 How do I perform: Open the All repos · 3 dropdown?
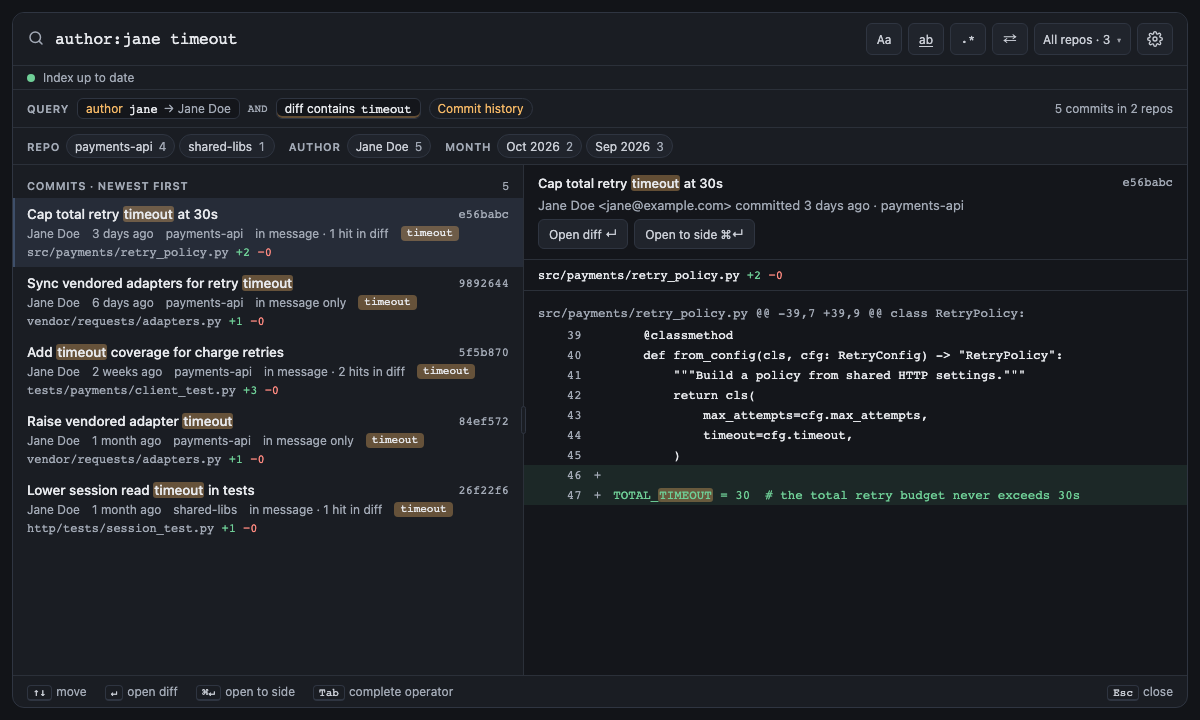1082,39
